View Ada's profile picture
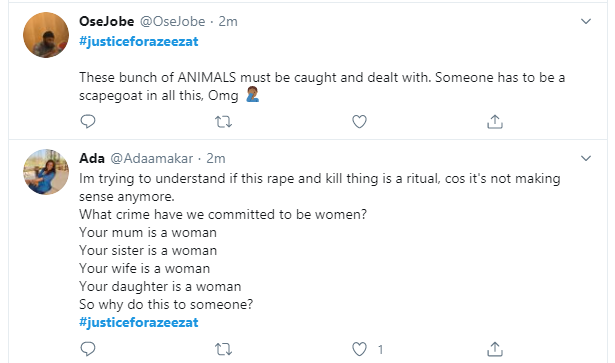The height and width of the screenshot is (363, 615). coord(46,172)
